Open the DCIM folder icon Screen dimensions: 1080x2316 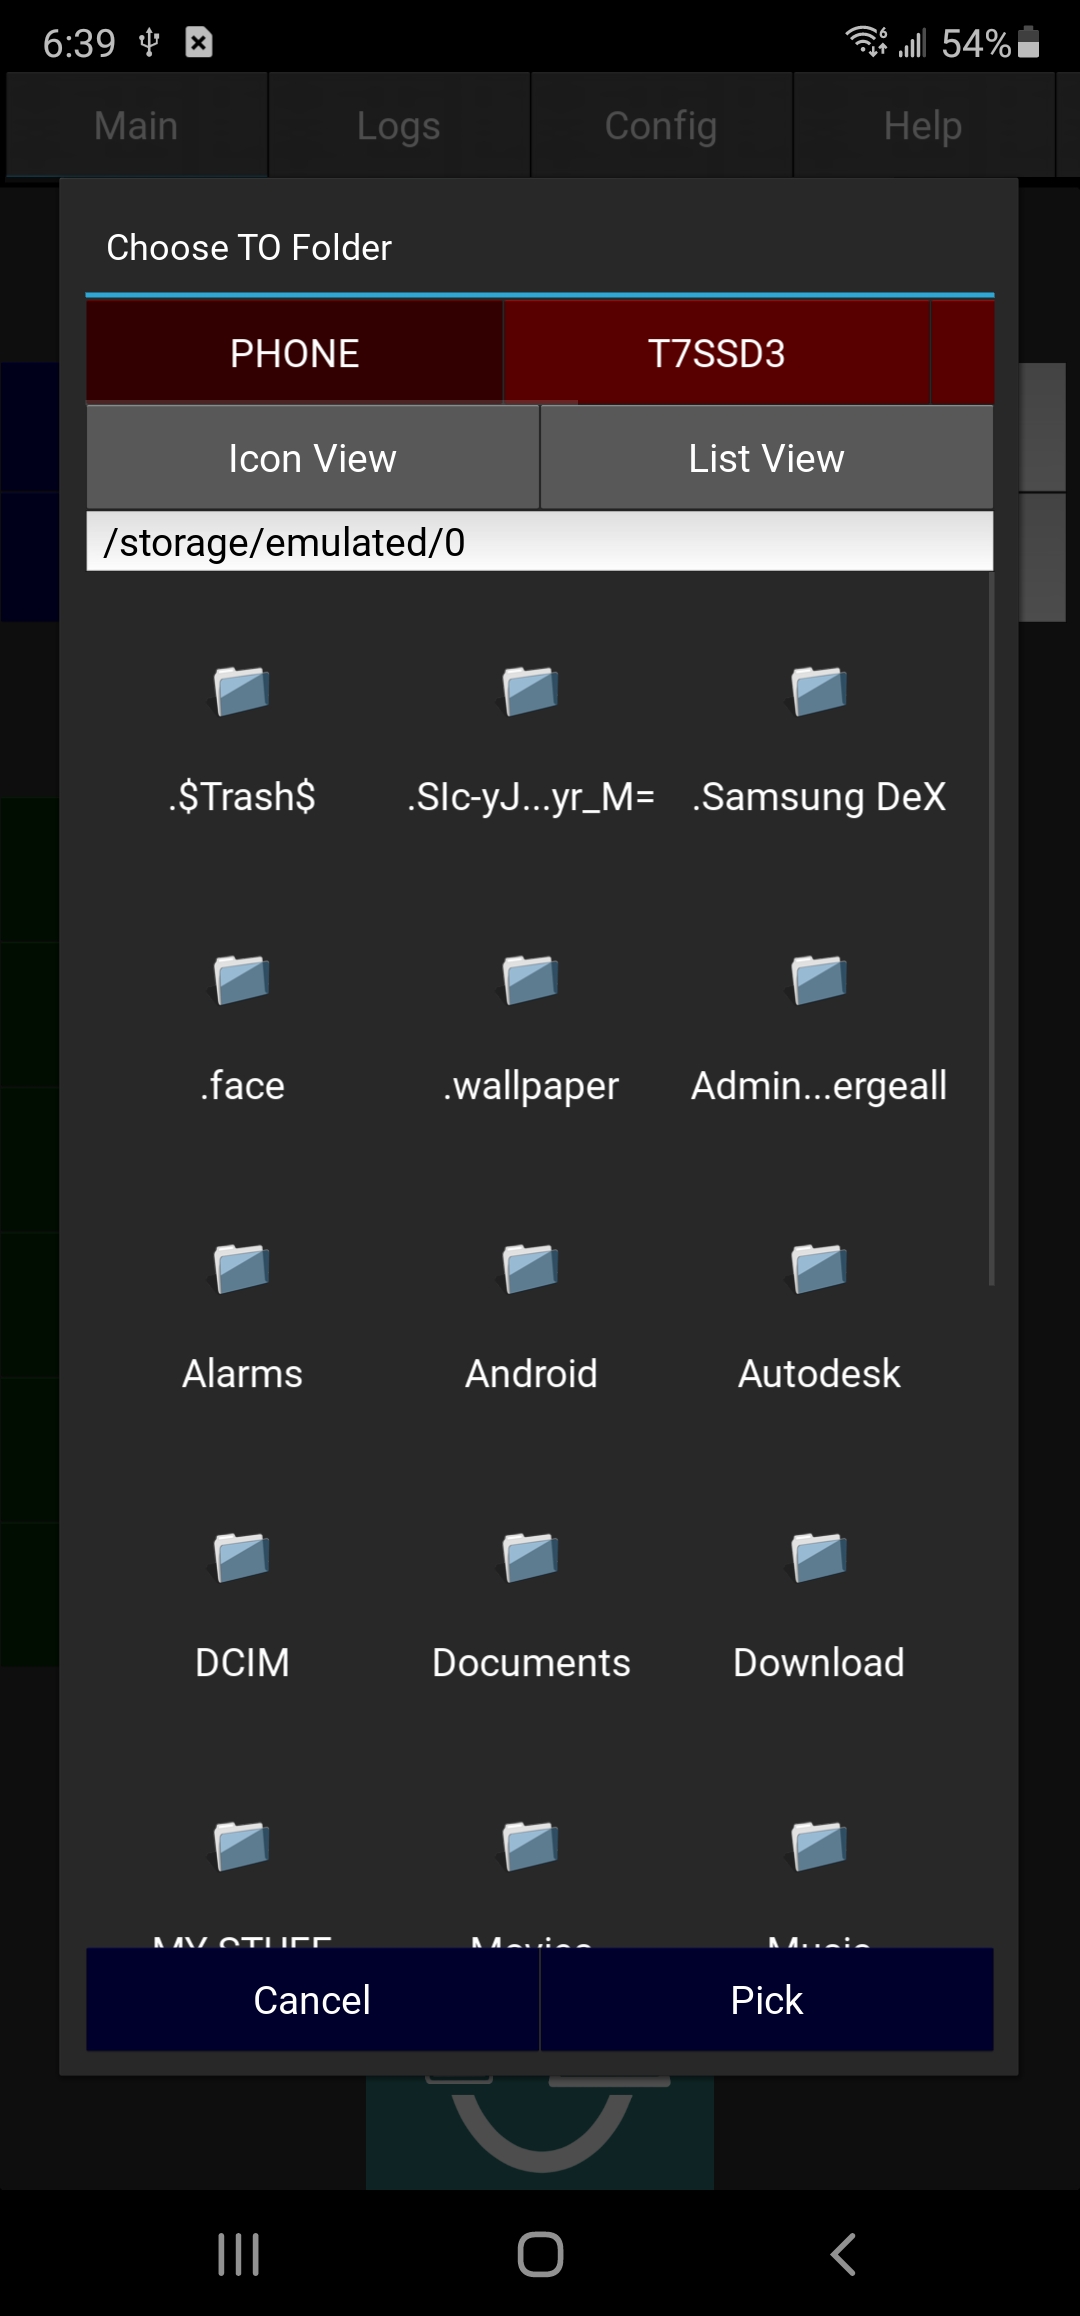[242, 1558]
